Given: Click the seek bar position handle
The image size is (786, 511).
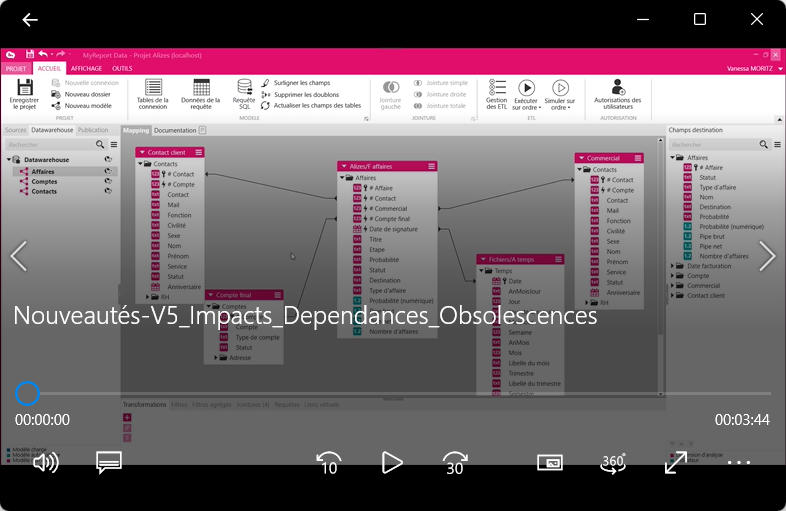Looking at the screenshot, I should click(28, 393).
